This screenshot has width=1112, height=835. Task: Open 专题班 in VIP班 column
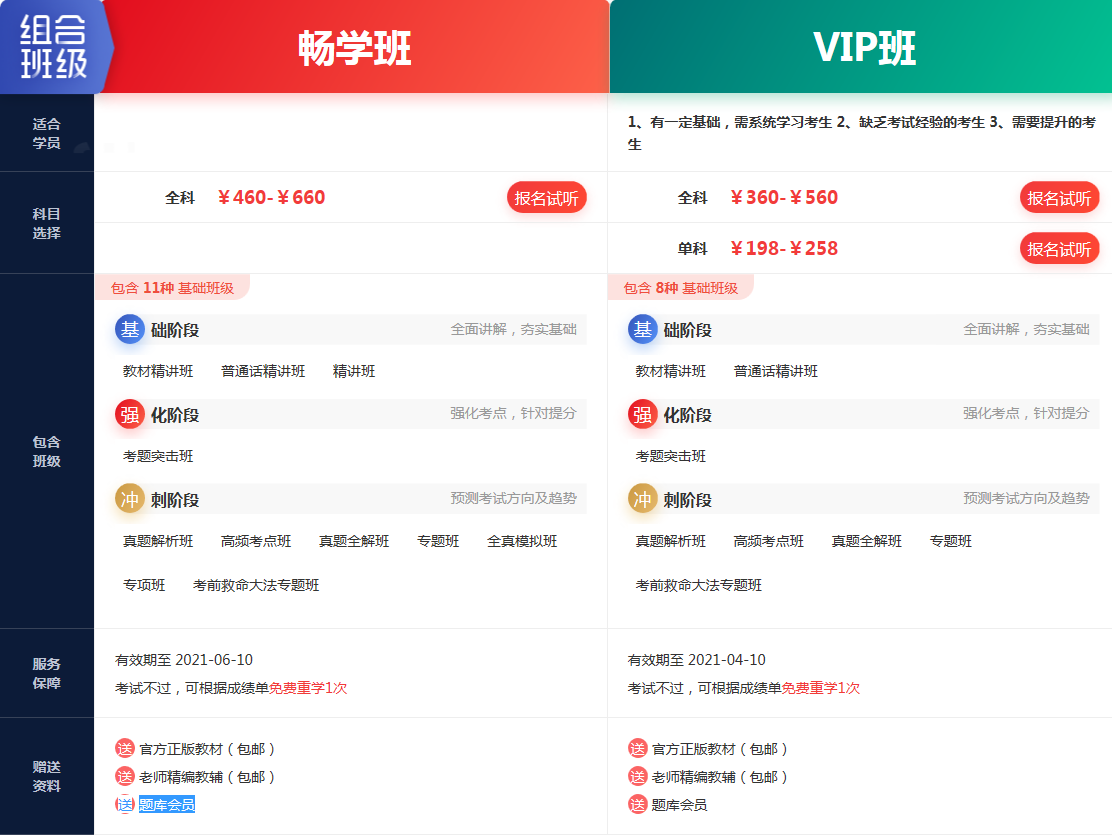point(951,541)
